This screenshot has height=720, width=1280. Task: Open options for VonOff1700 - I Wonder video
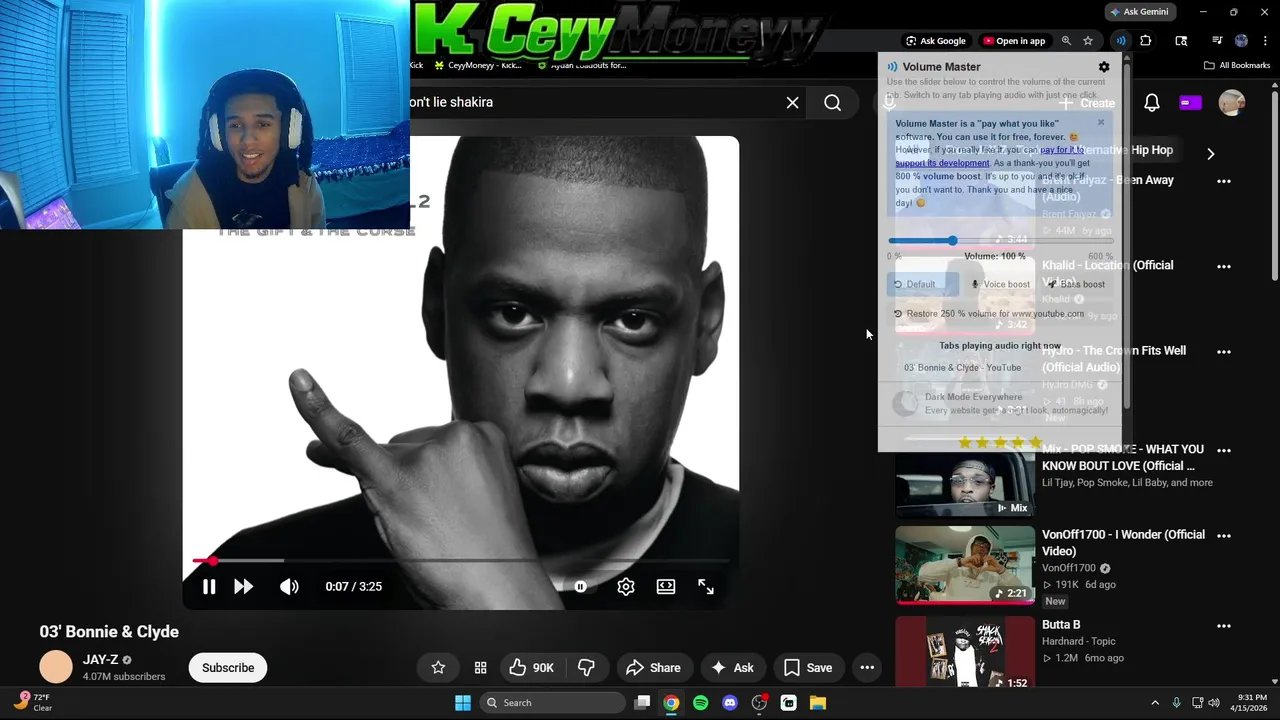click(x=1224, y=535)
